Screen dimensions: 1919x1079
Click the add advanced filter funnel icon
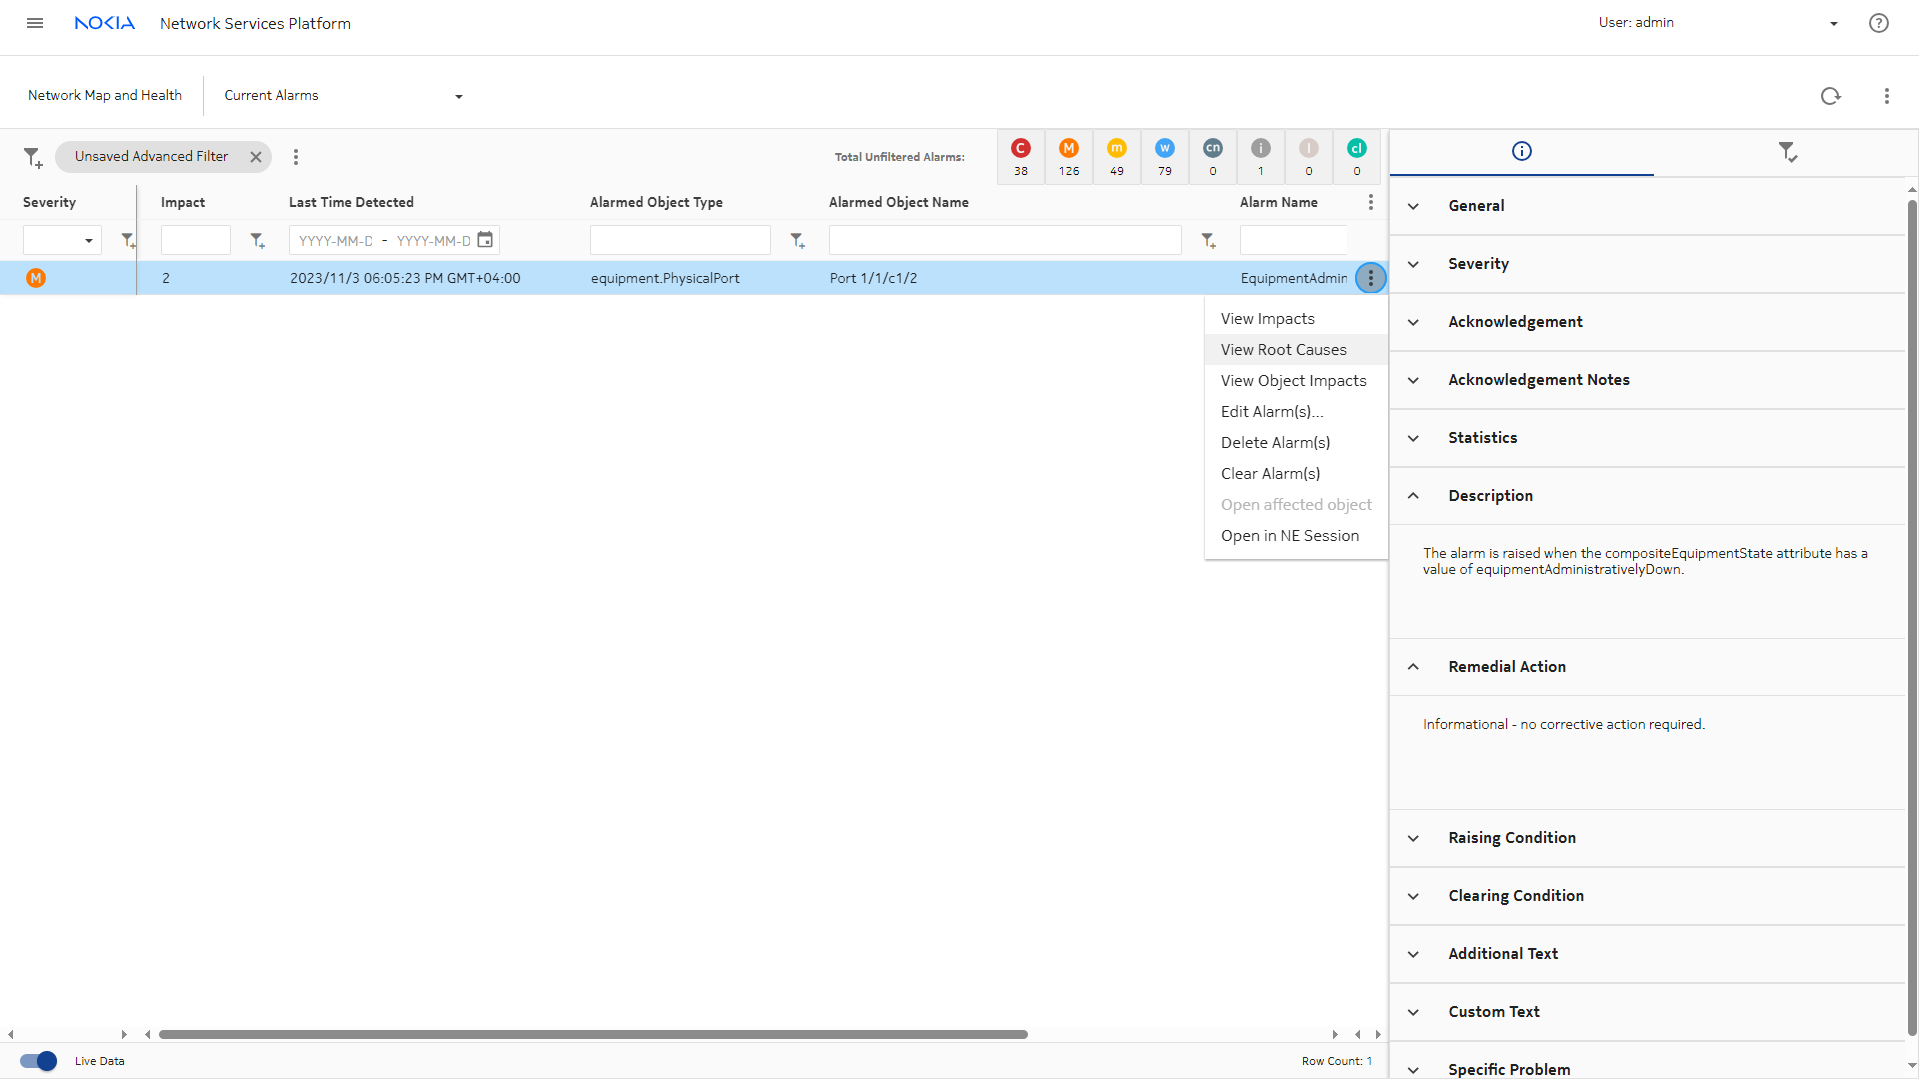[33, 157]
